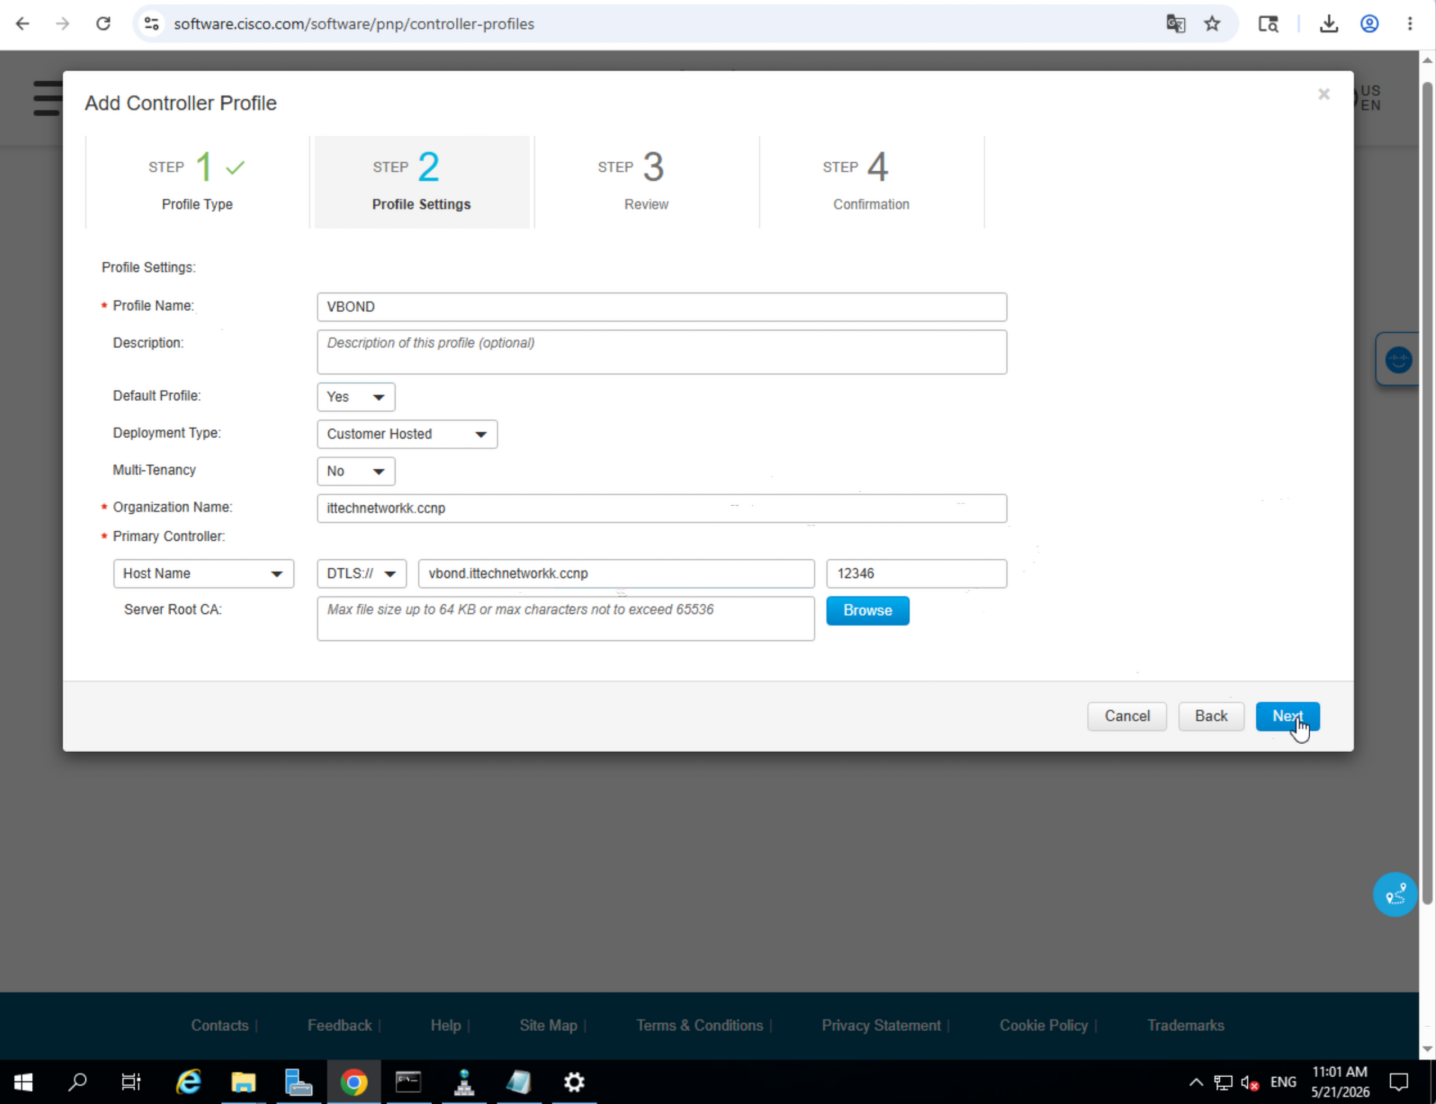The image size is (1436, 1104).
Task: Open the chat assistant face icon
Action: (1398, 359)
